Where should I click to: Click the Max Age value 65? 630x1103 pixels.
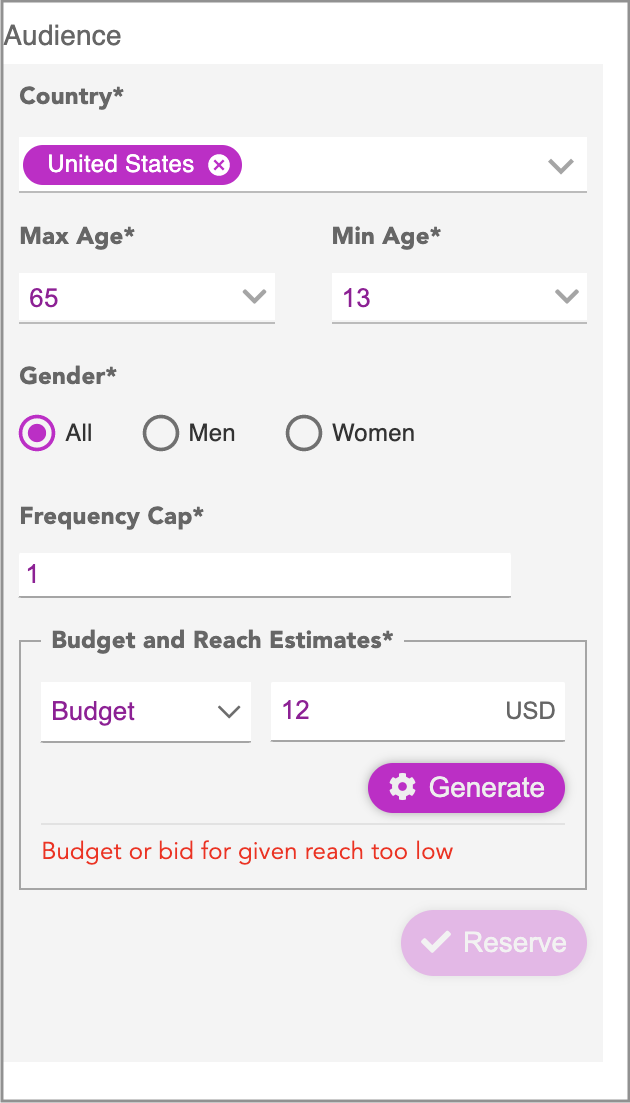(44, 298)
